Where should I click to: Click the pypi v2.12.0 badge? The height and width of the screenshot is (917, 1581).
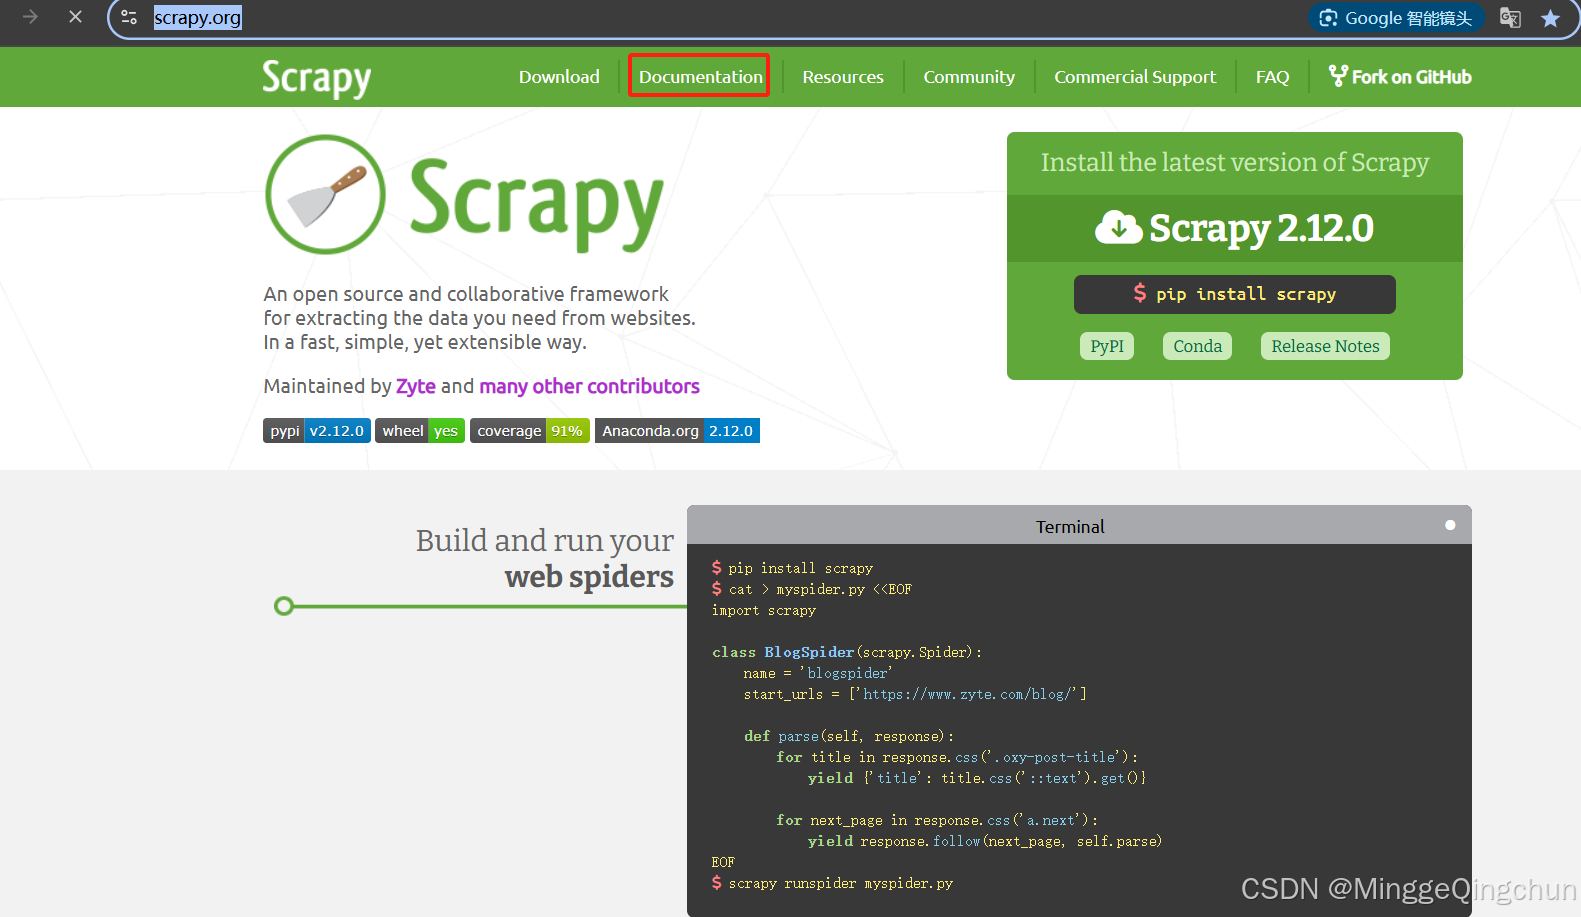[317, 431]
